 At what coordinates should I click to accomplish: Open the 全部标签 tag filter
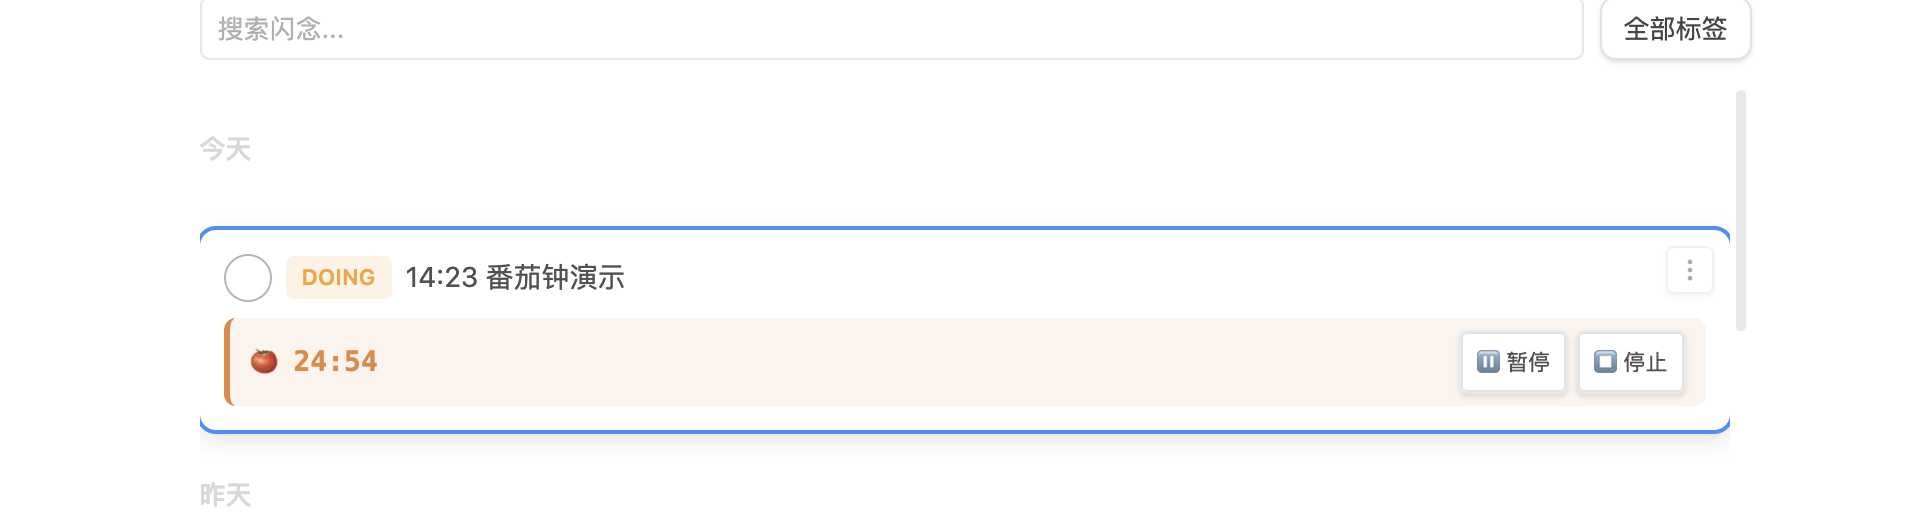click(x=1675, y=30)
